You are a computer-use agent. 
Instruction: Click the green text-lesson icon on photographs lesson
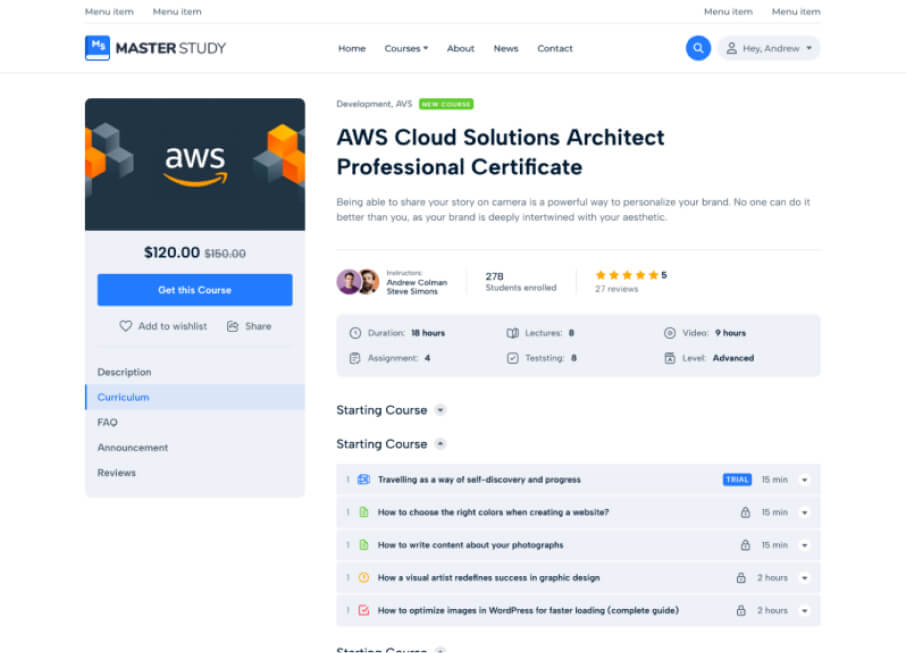[363, 545]
